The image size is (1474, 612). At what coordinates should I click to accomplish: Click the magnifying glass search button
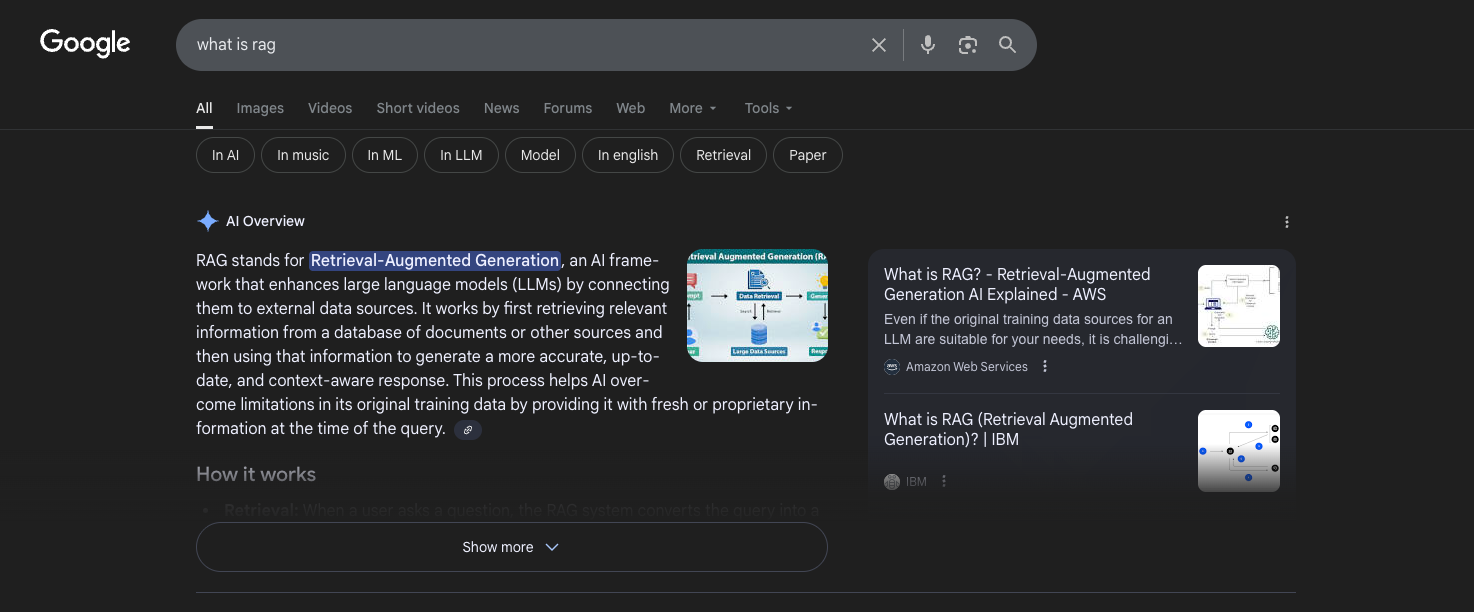coord(1007,45)
